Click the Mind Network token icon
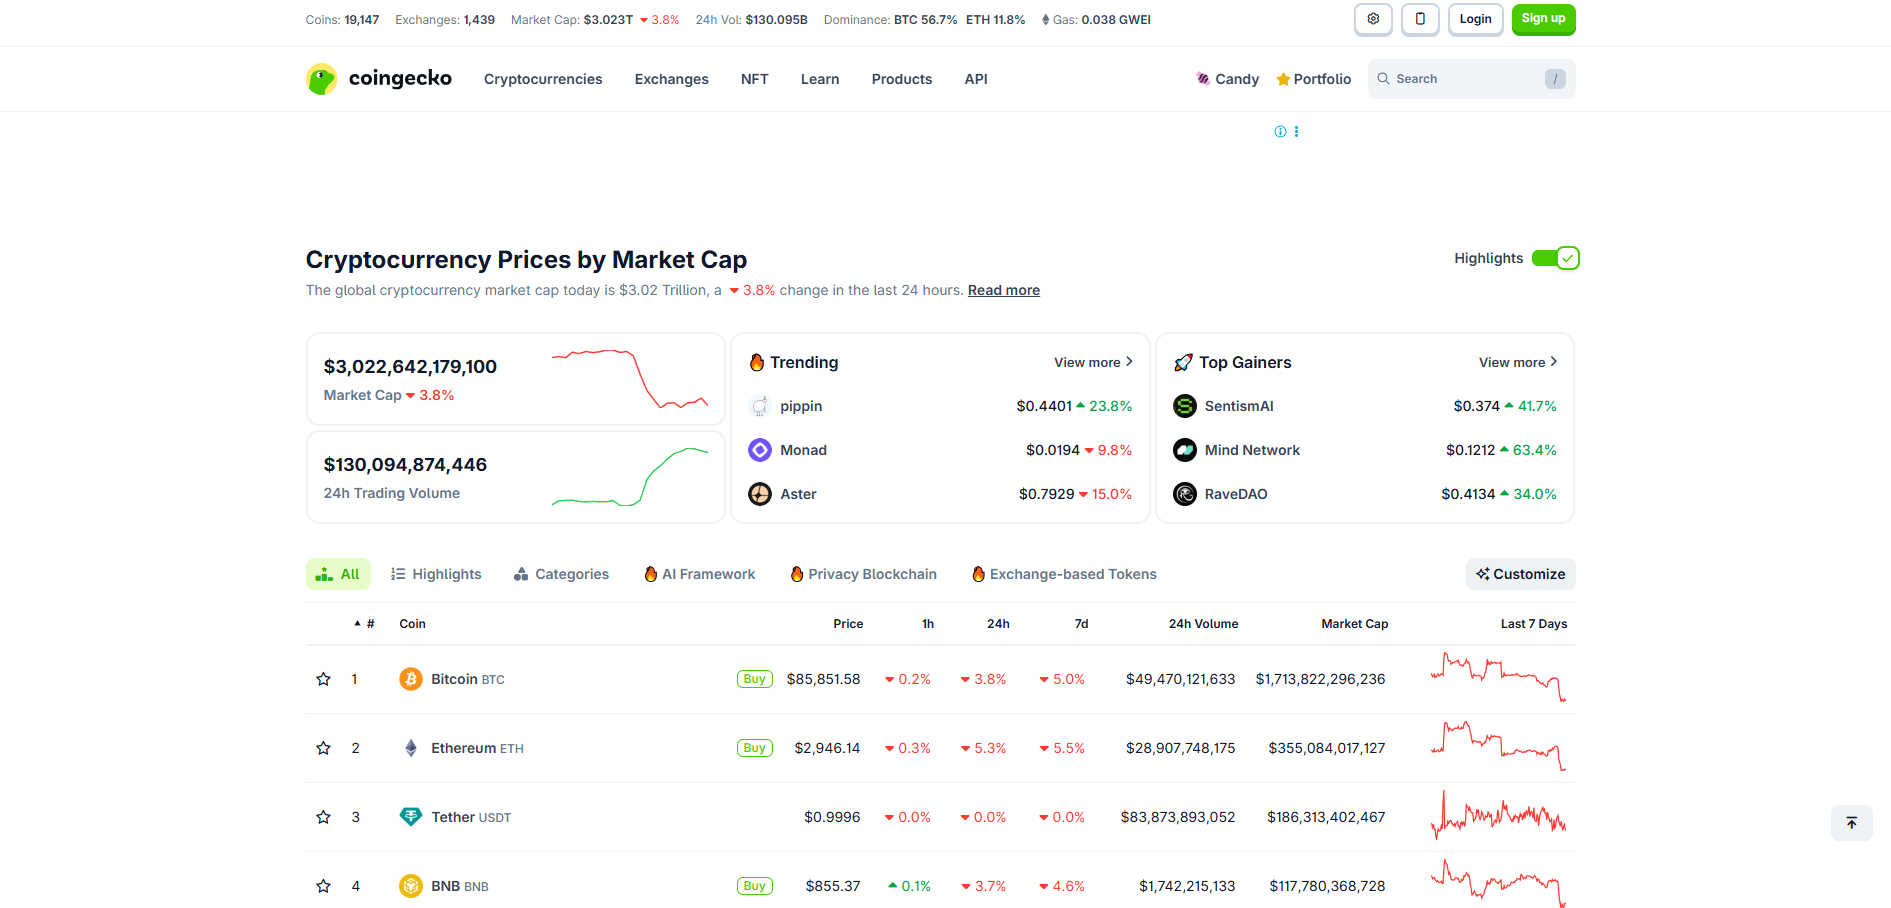The width and height of the screenshot is (1891, 908). [1185, 450]
